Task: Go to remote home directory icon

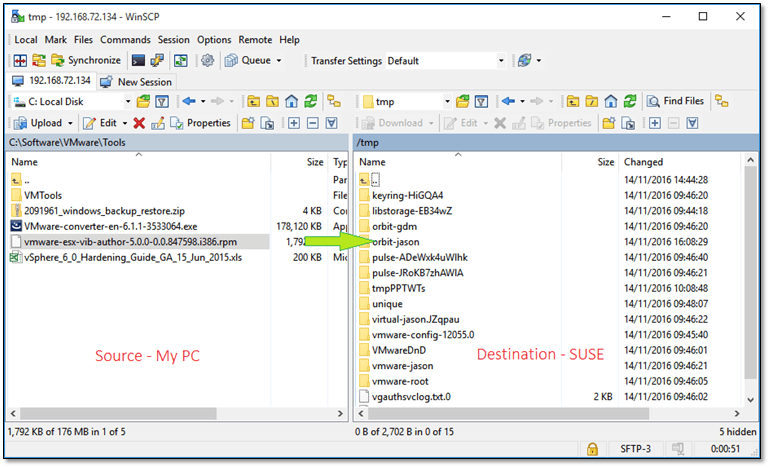Action: pyautogui.click(x=611, y=102)
